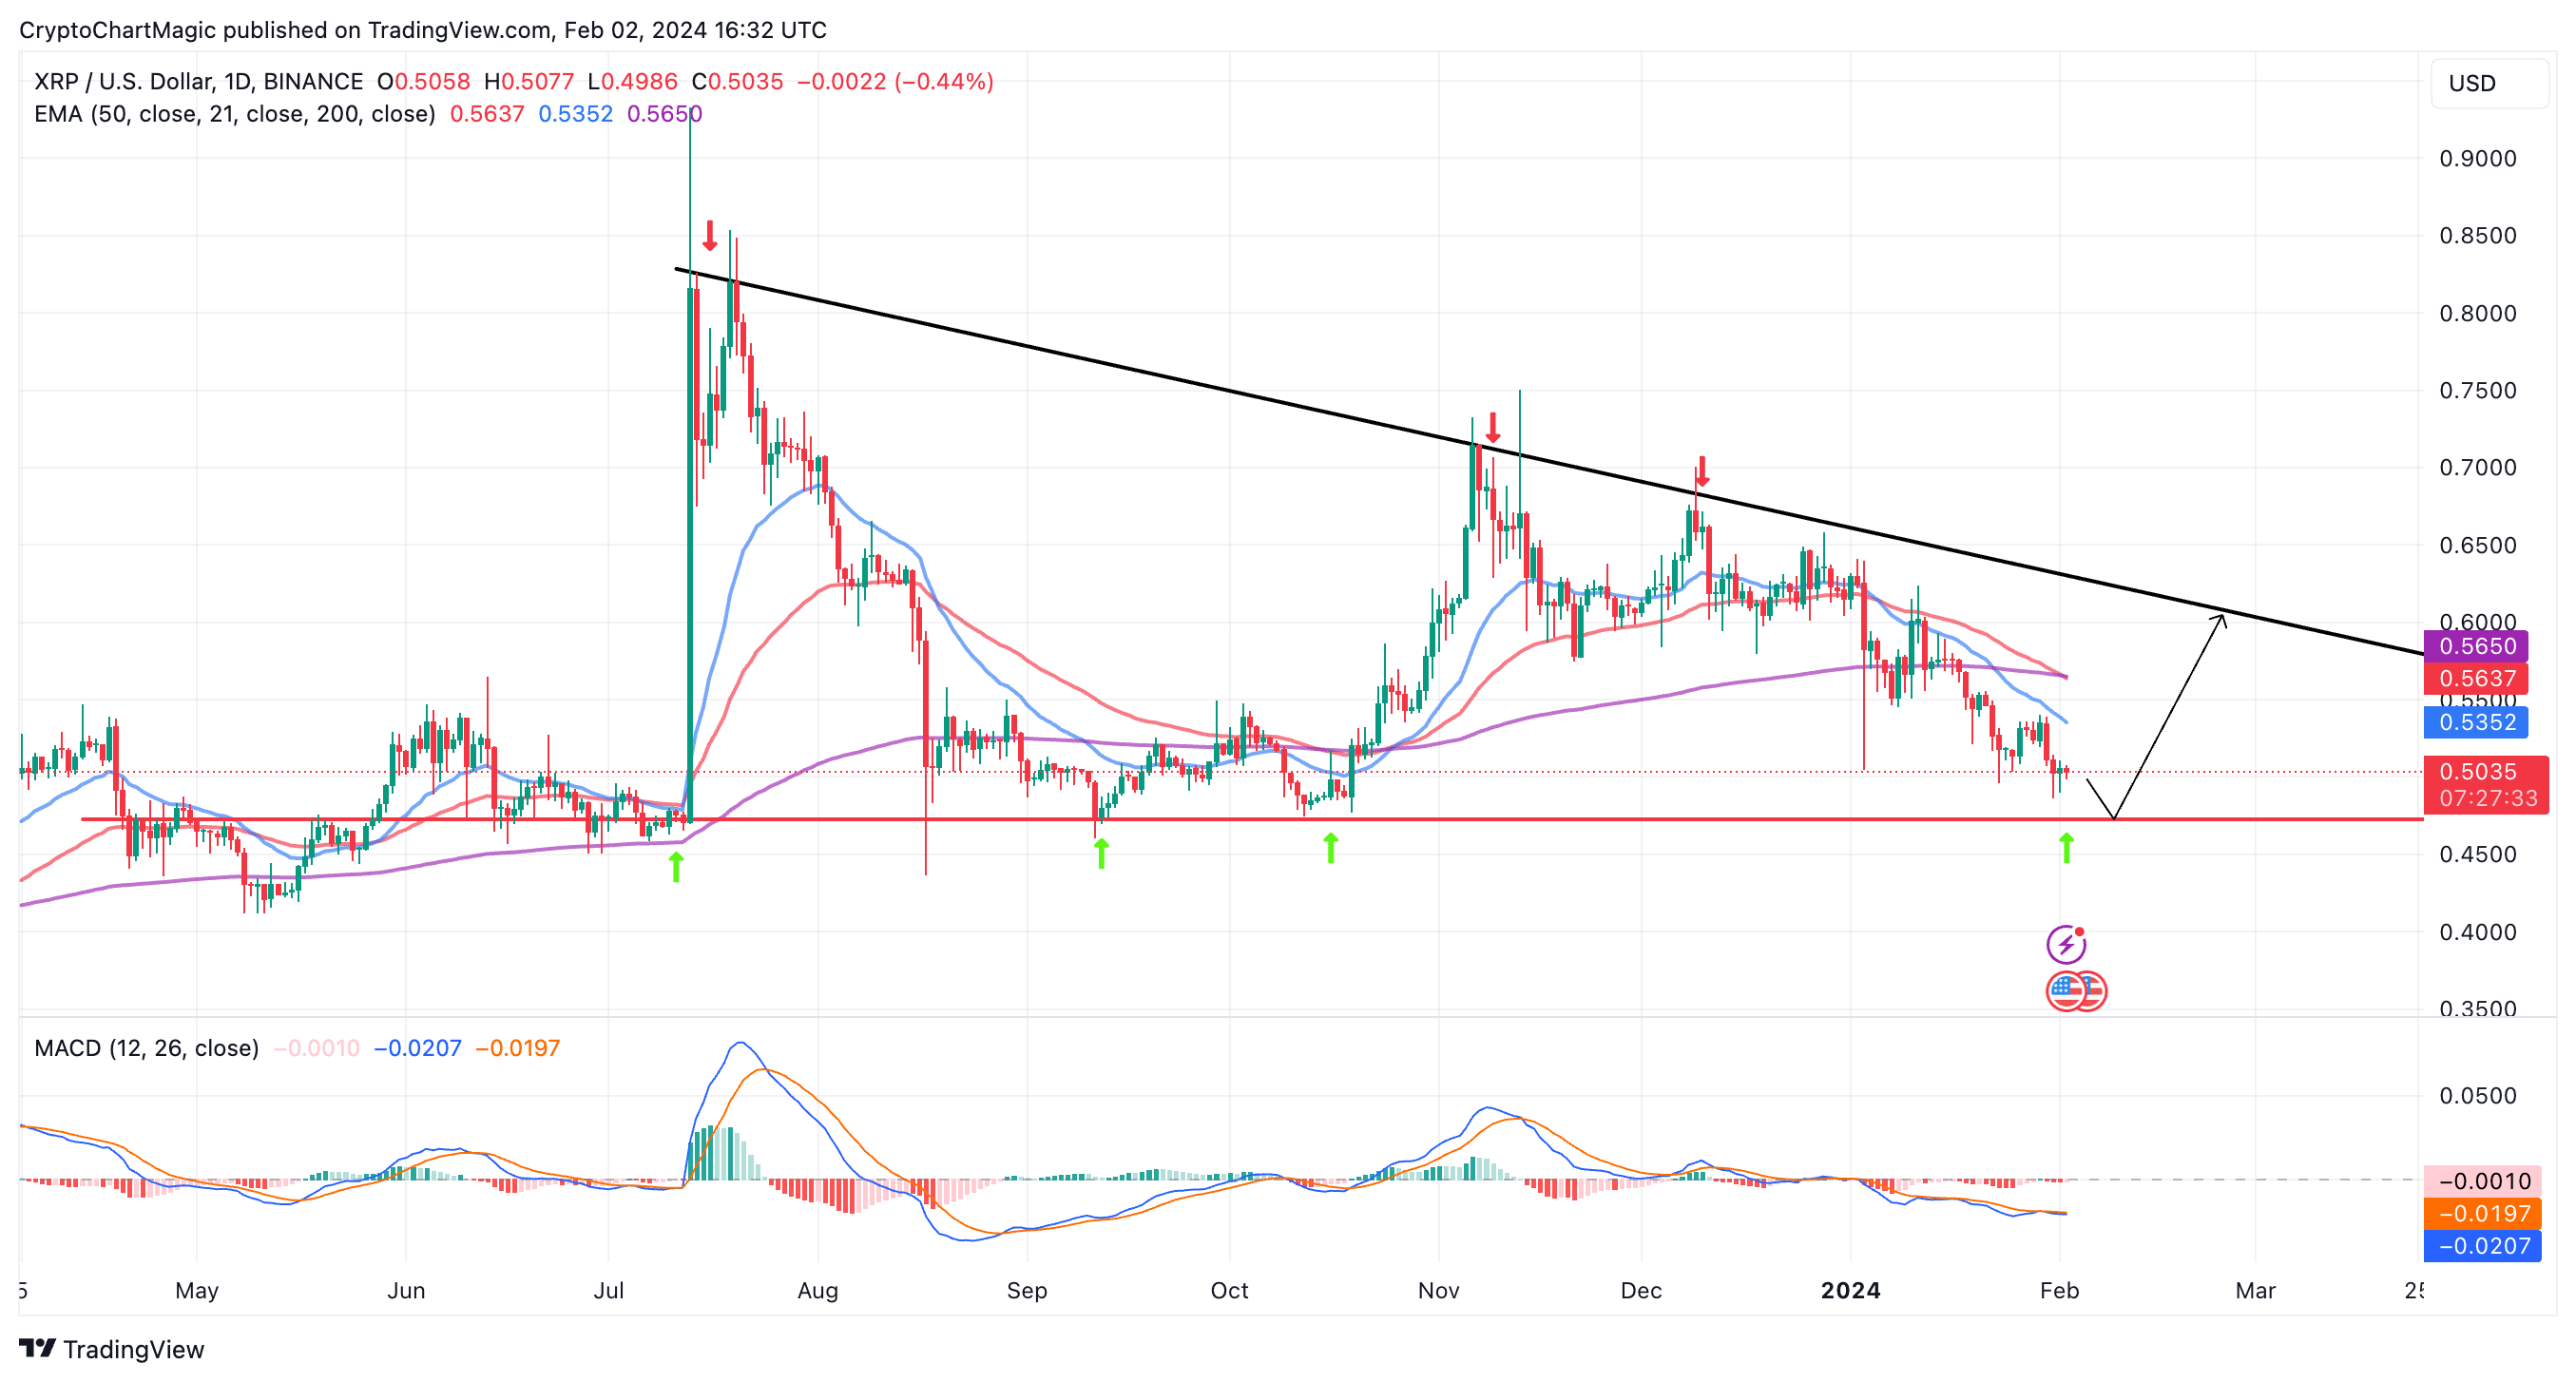Click the closing price C0.5035 in header

737,82
